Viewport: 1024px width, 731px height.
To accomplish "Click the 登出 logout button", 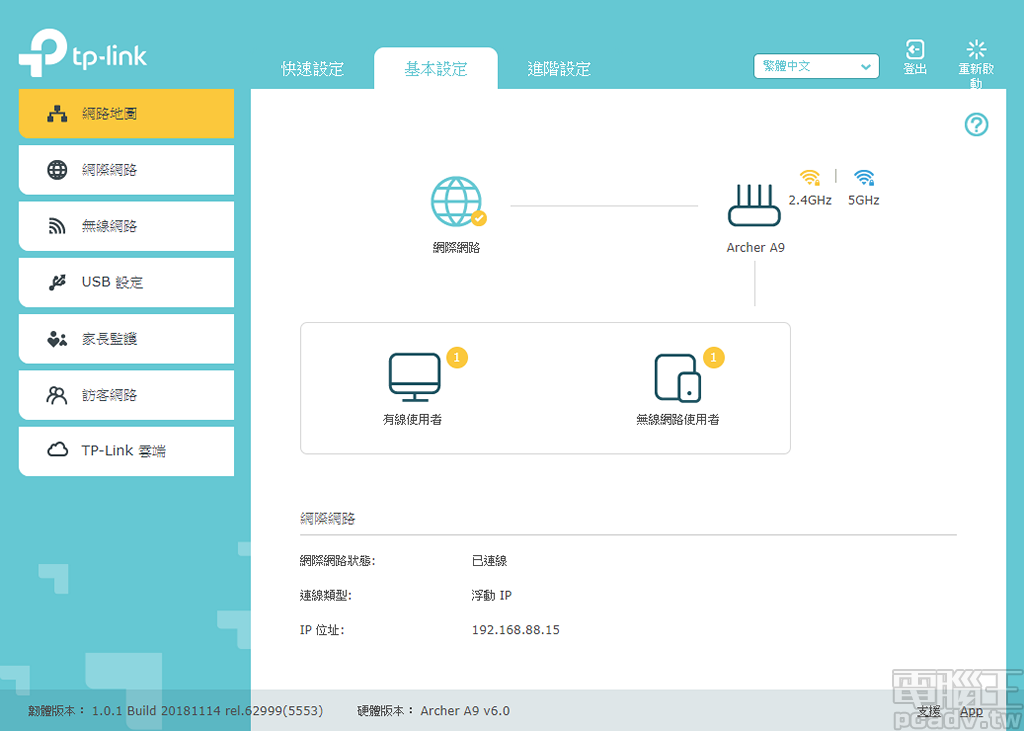I will [914, 52].
